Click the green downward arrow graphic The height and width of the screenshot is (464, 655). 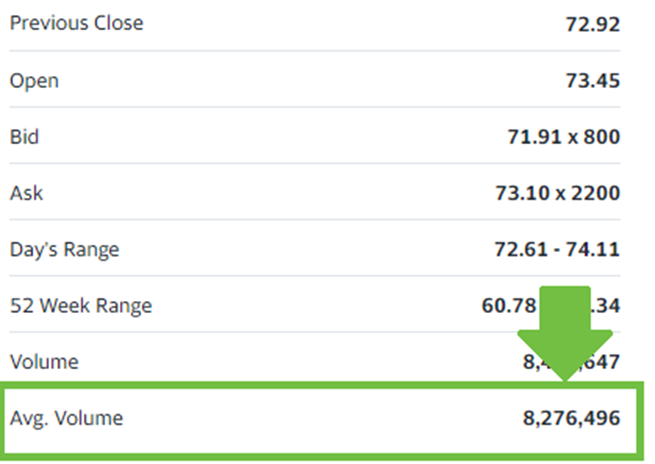pyautogui.click(x=565, y=333)
